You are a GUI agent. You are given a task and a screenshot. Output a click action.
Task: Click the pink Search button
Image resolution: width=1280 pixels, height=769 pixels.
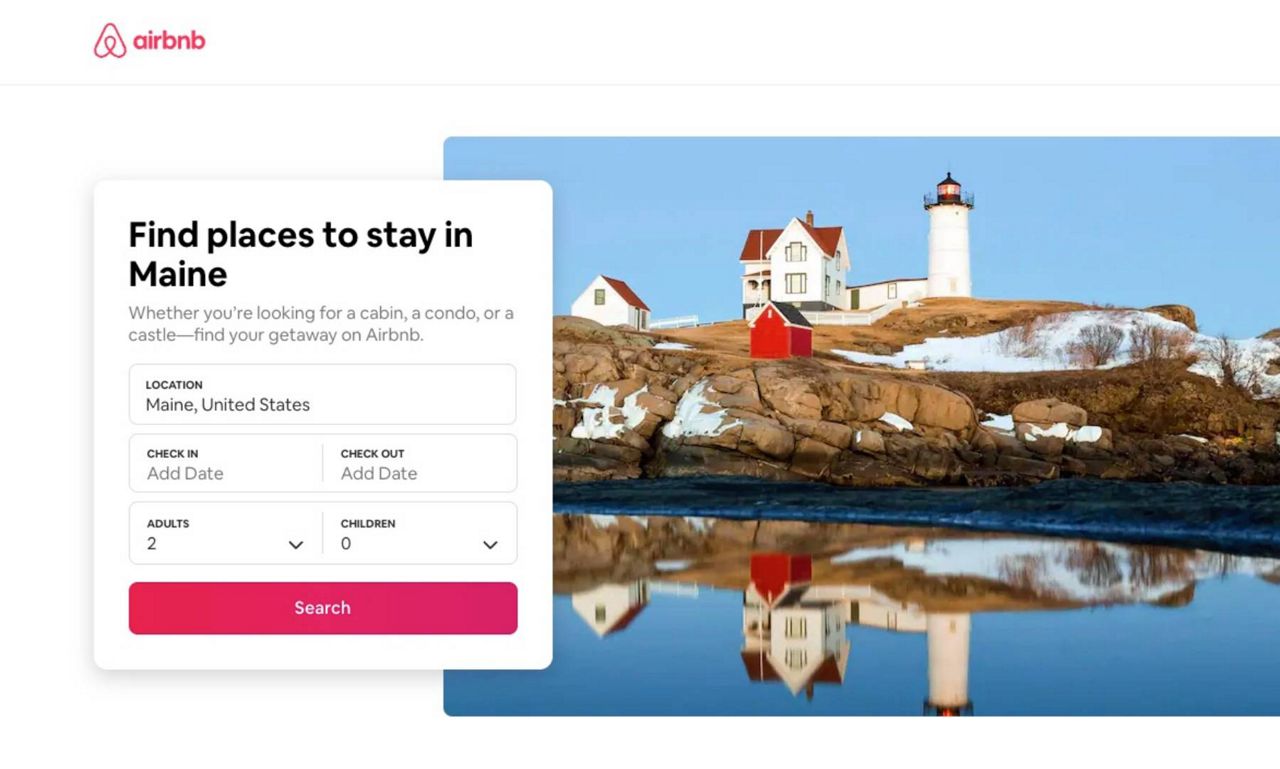323,608
